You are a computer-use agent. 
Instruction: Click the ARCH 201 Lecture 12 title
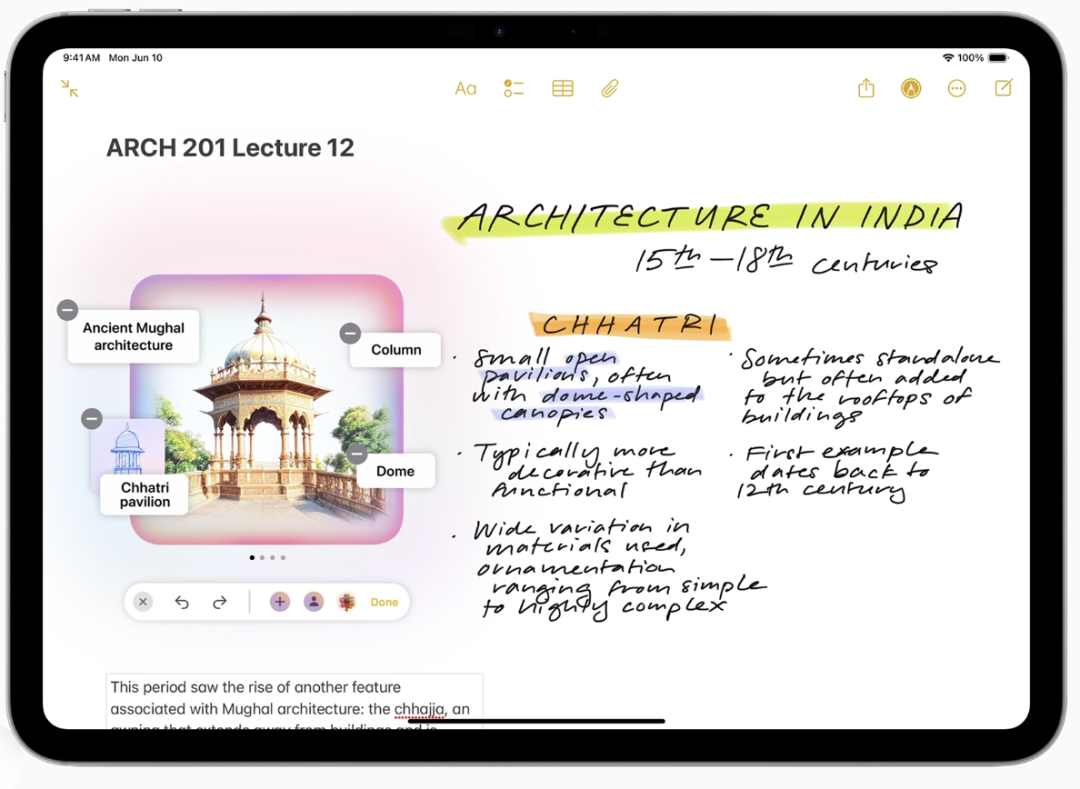230,148
